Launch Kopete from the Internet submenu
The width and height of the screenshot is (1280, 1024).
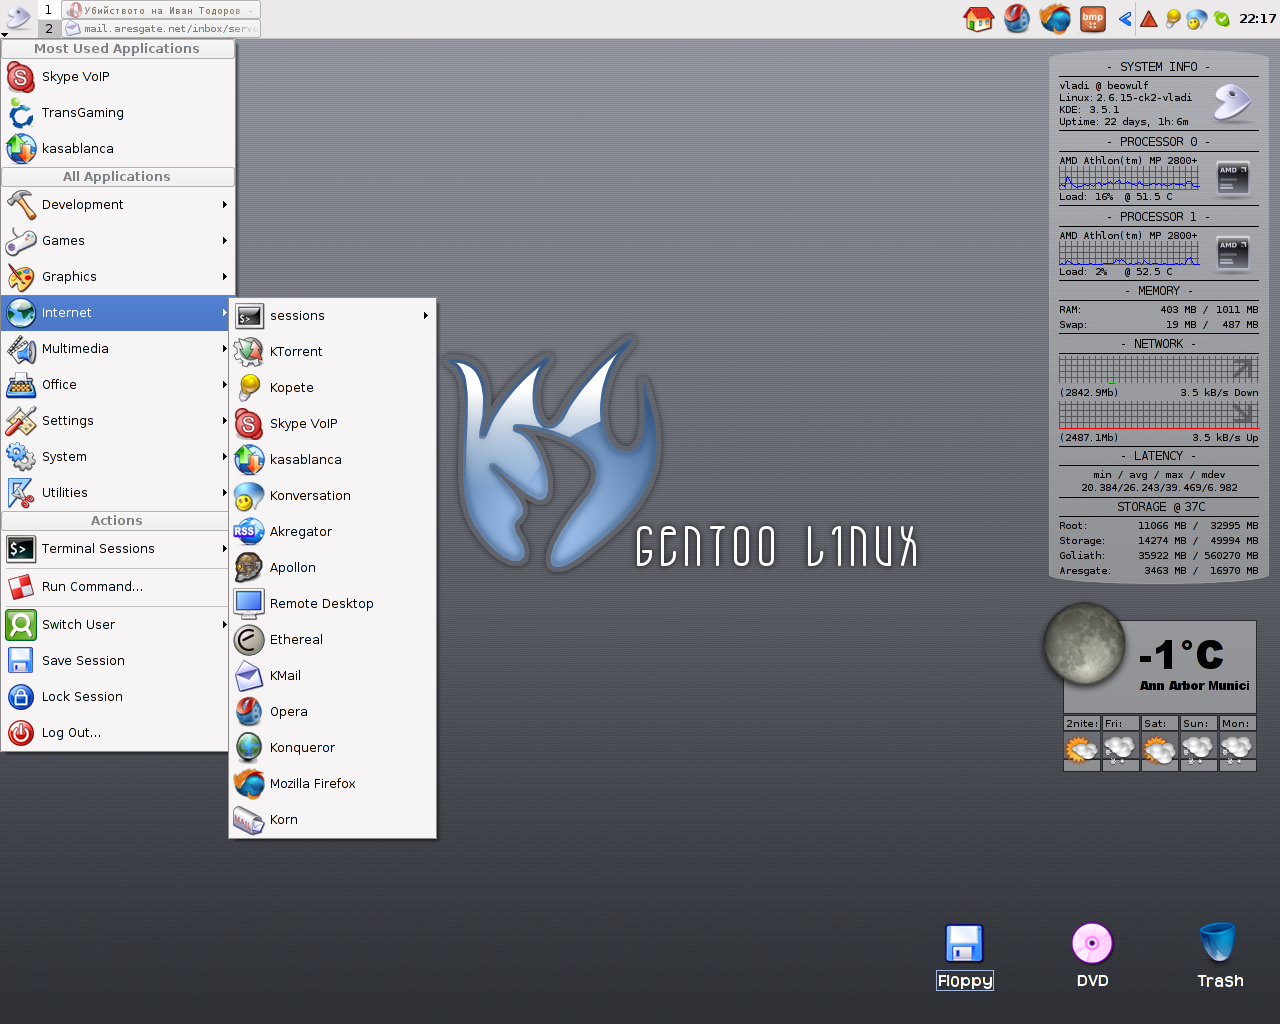pyautogui.click(x=333, y=388)
